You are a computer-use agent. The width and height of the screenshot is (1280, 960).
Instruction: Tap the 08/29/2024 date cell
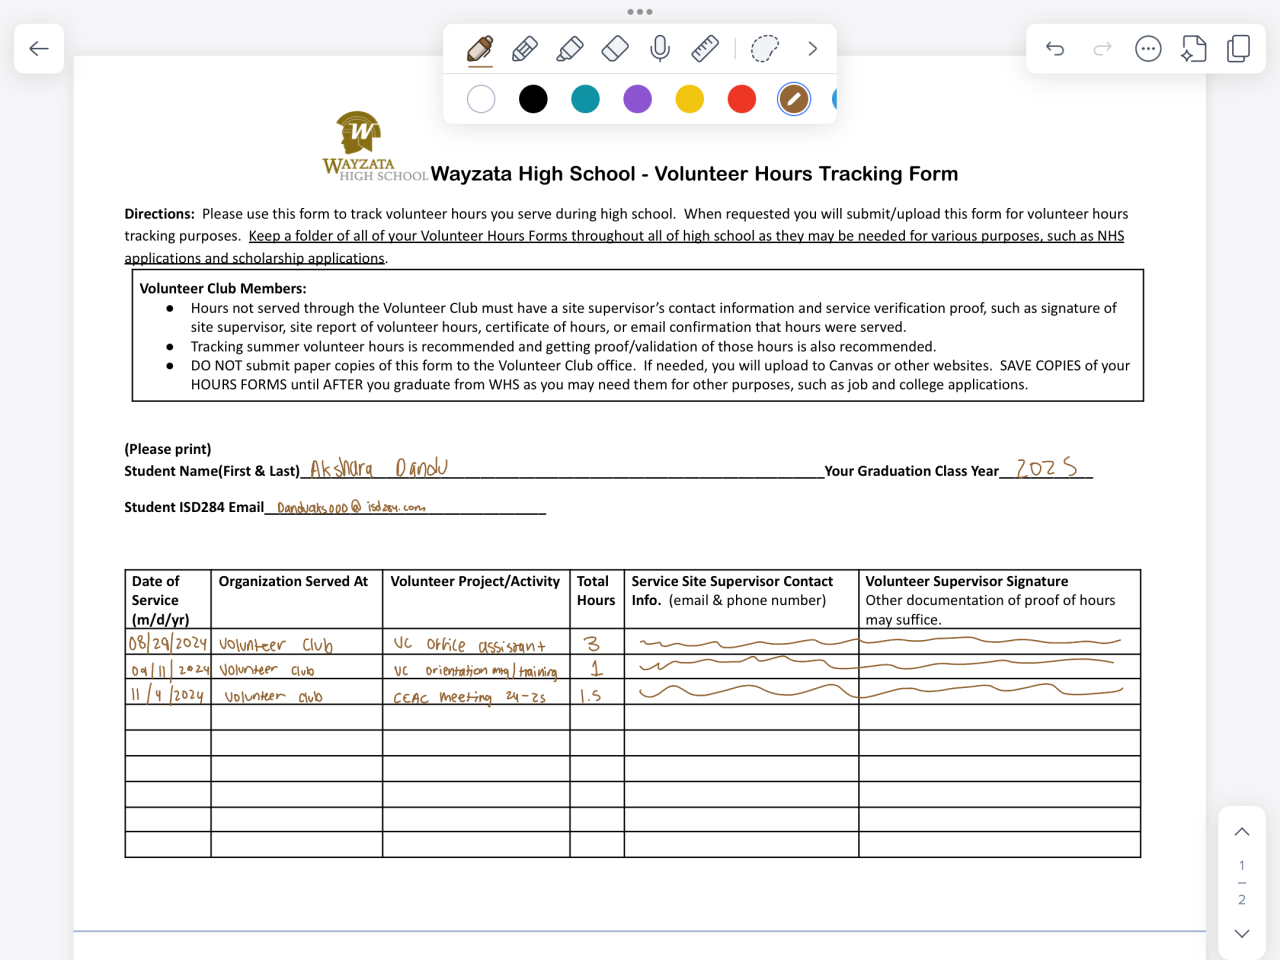coord(168,642)
